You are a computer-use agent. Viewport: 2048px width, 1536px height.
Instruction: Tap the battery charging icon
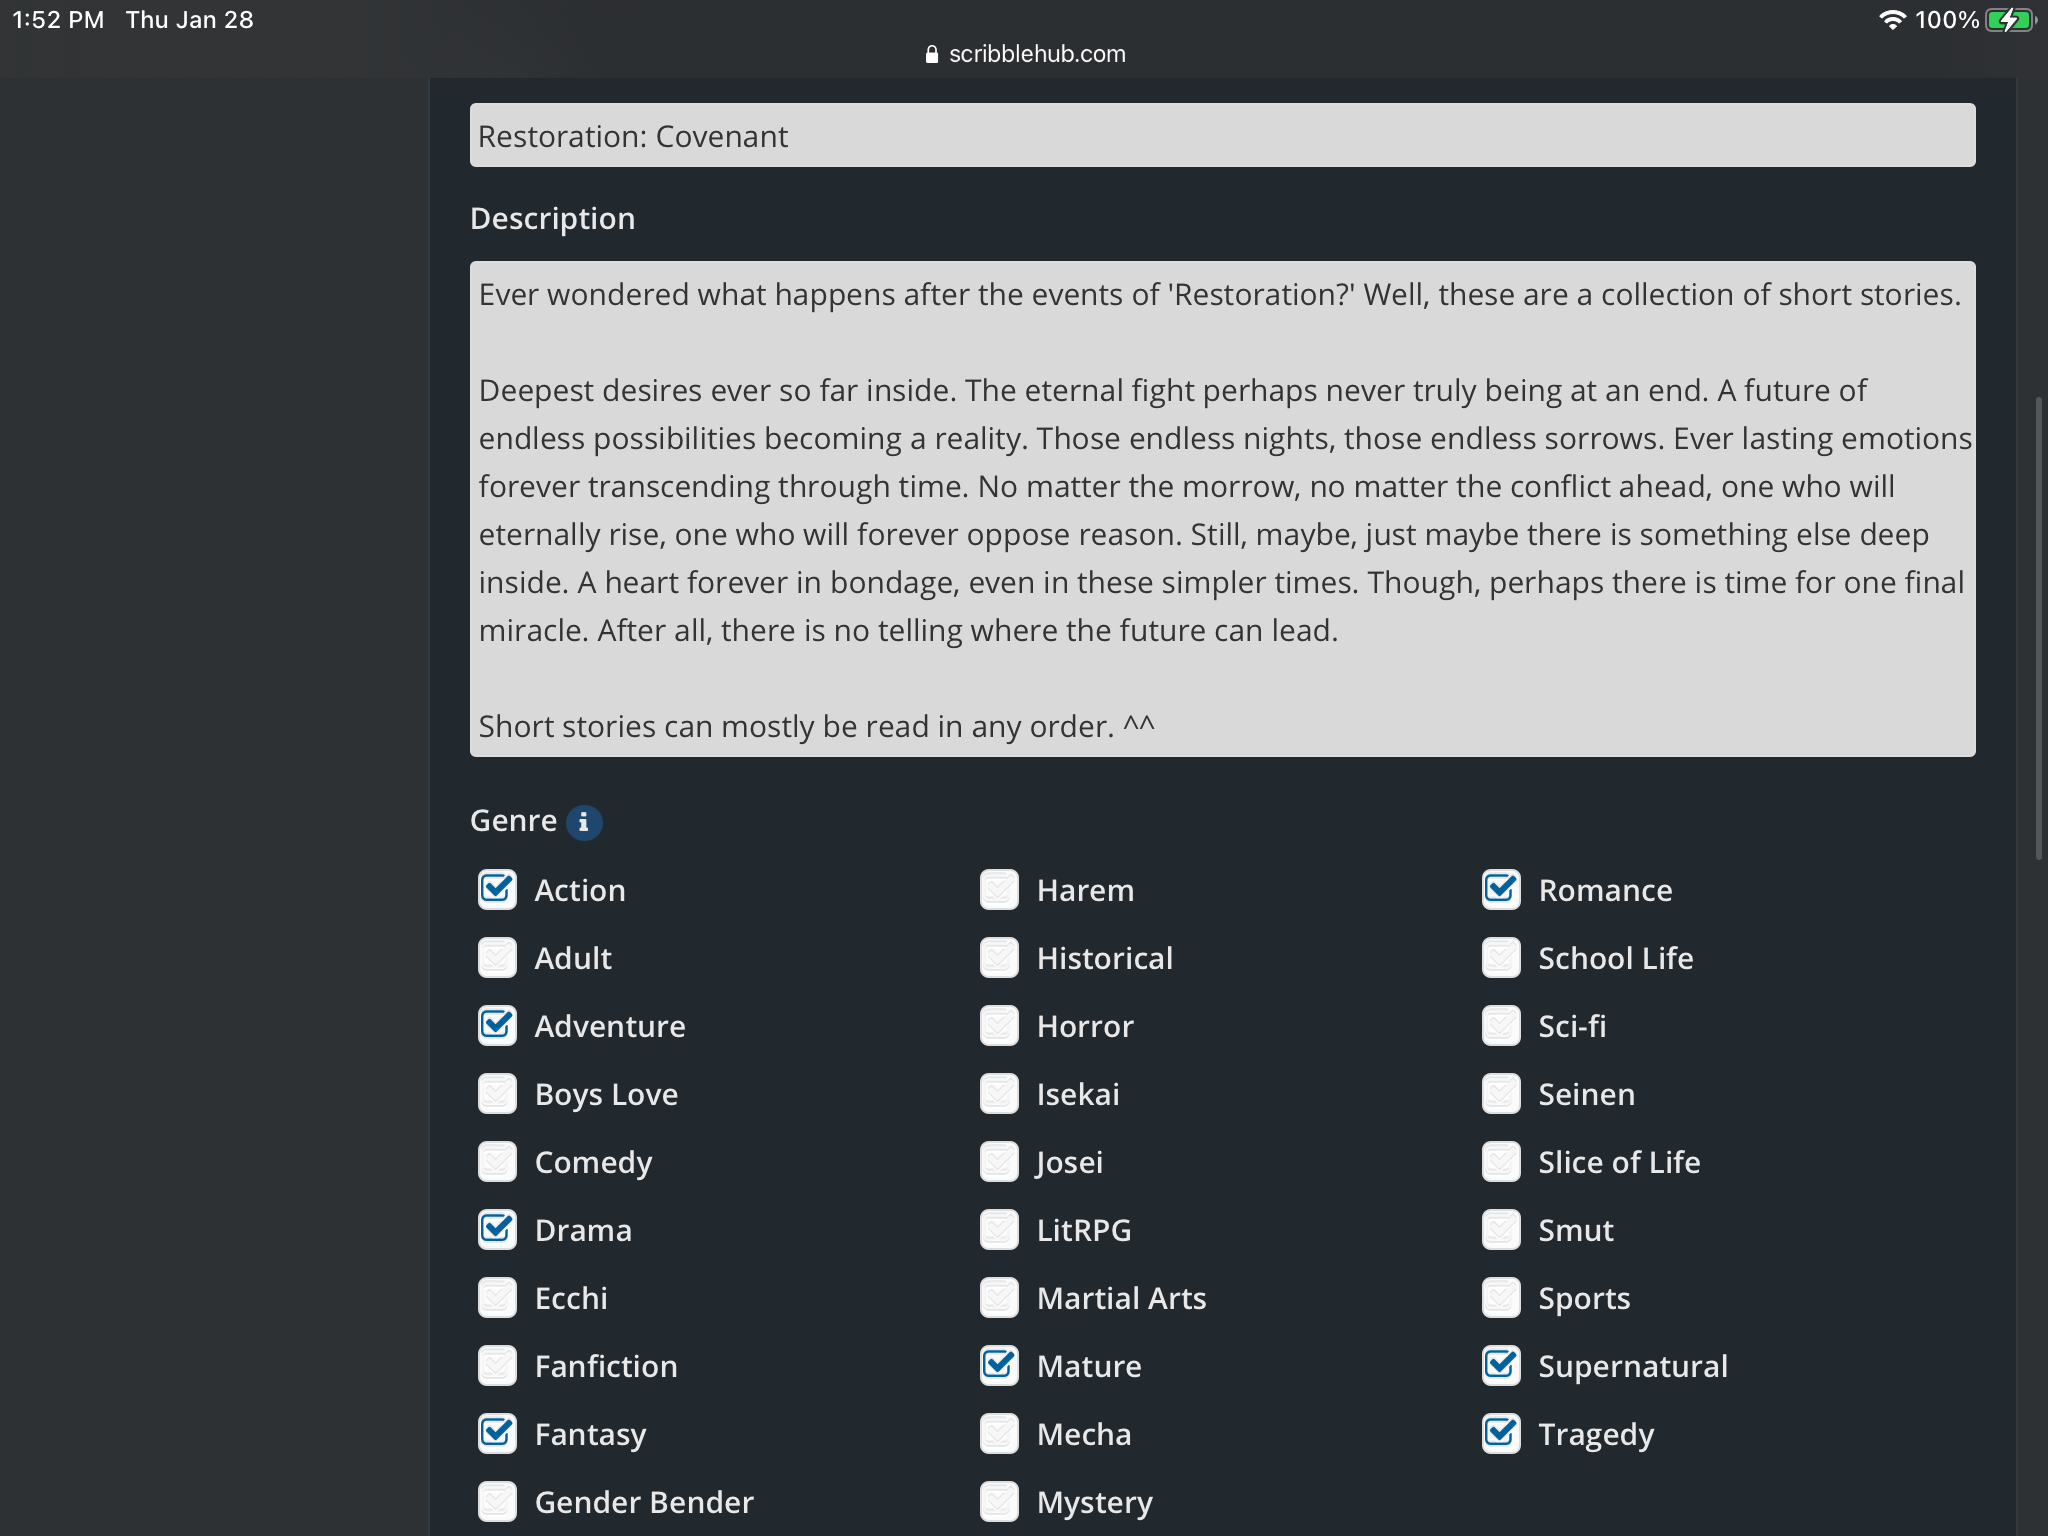click(x=2010, y=20)
